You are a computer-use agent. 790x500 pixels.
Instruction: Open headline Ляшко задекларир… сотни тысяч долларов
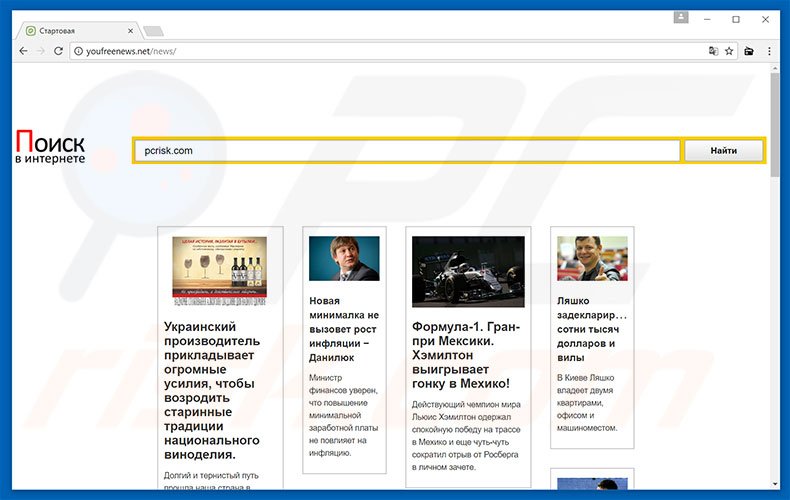click(592, 329)
